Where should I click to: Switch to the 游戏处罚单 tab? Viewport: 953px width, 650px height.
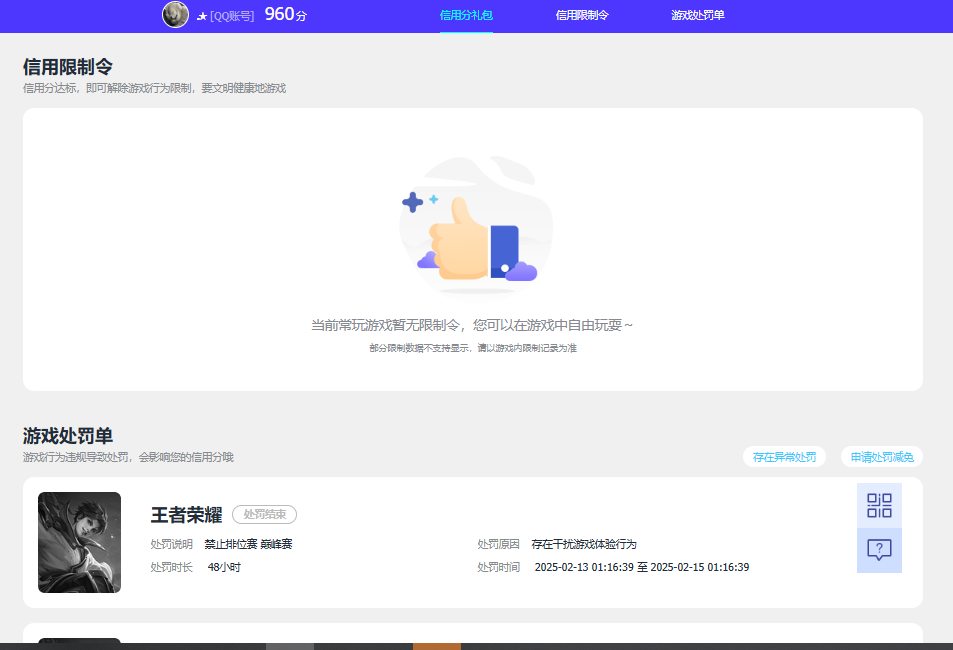coord(698,15)
